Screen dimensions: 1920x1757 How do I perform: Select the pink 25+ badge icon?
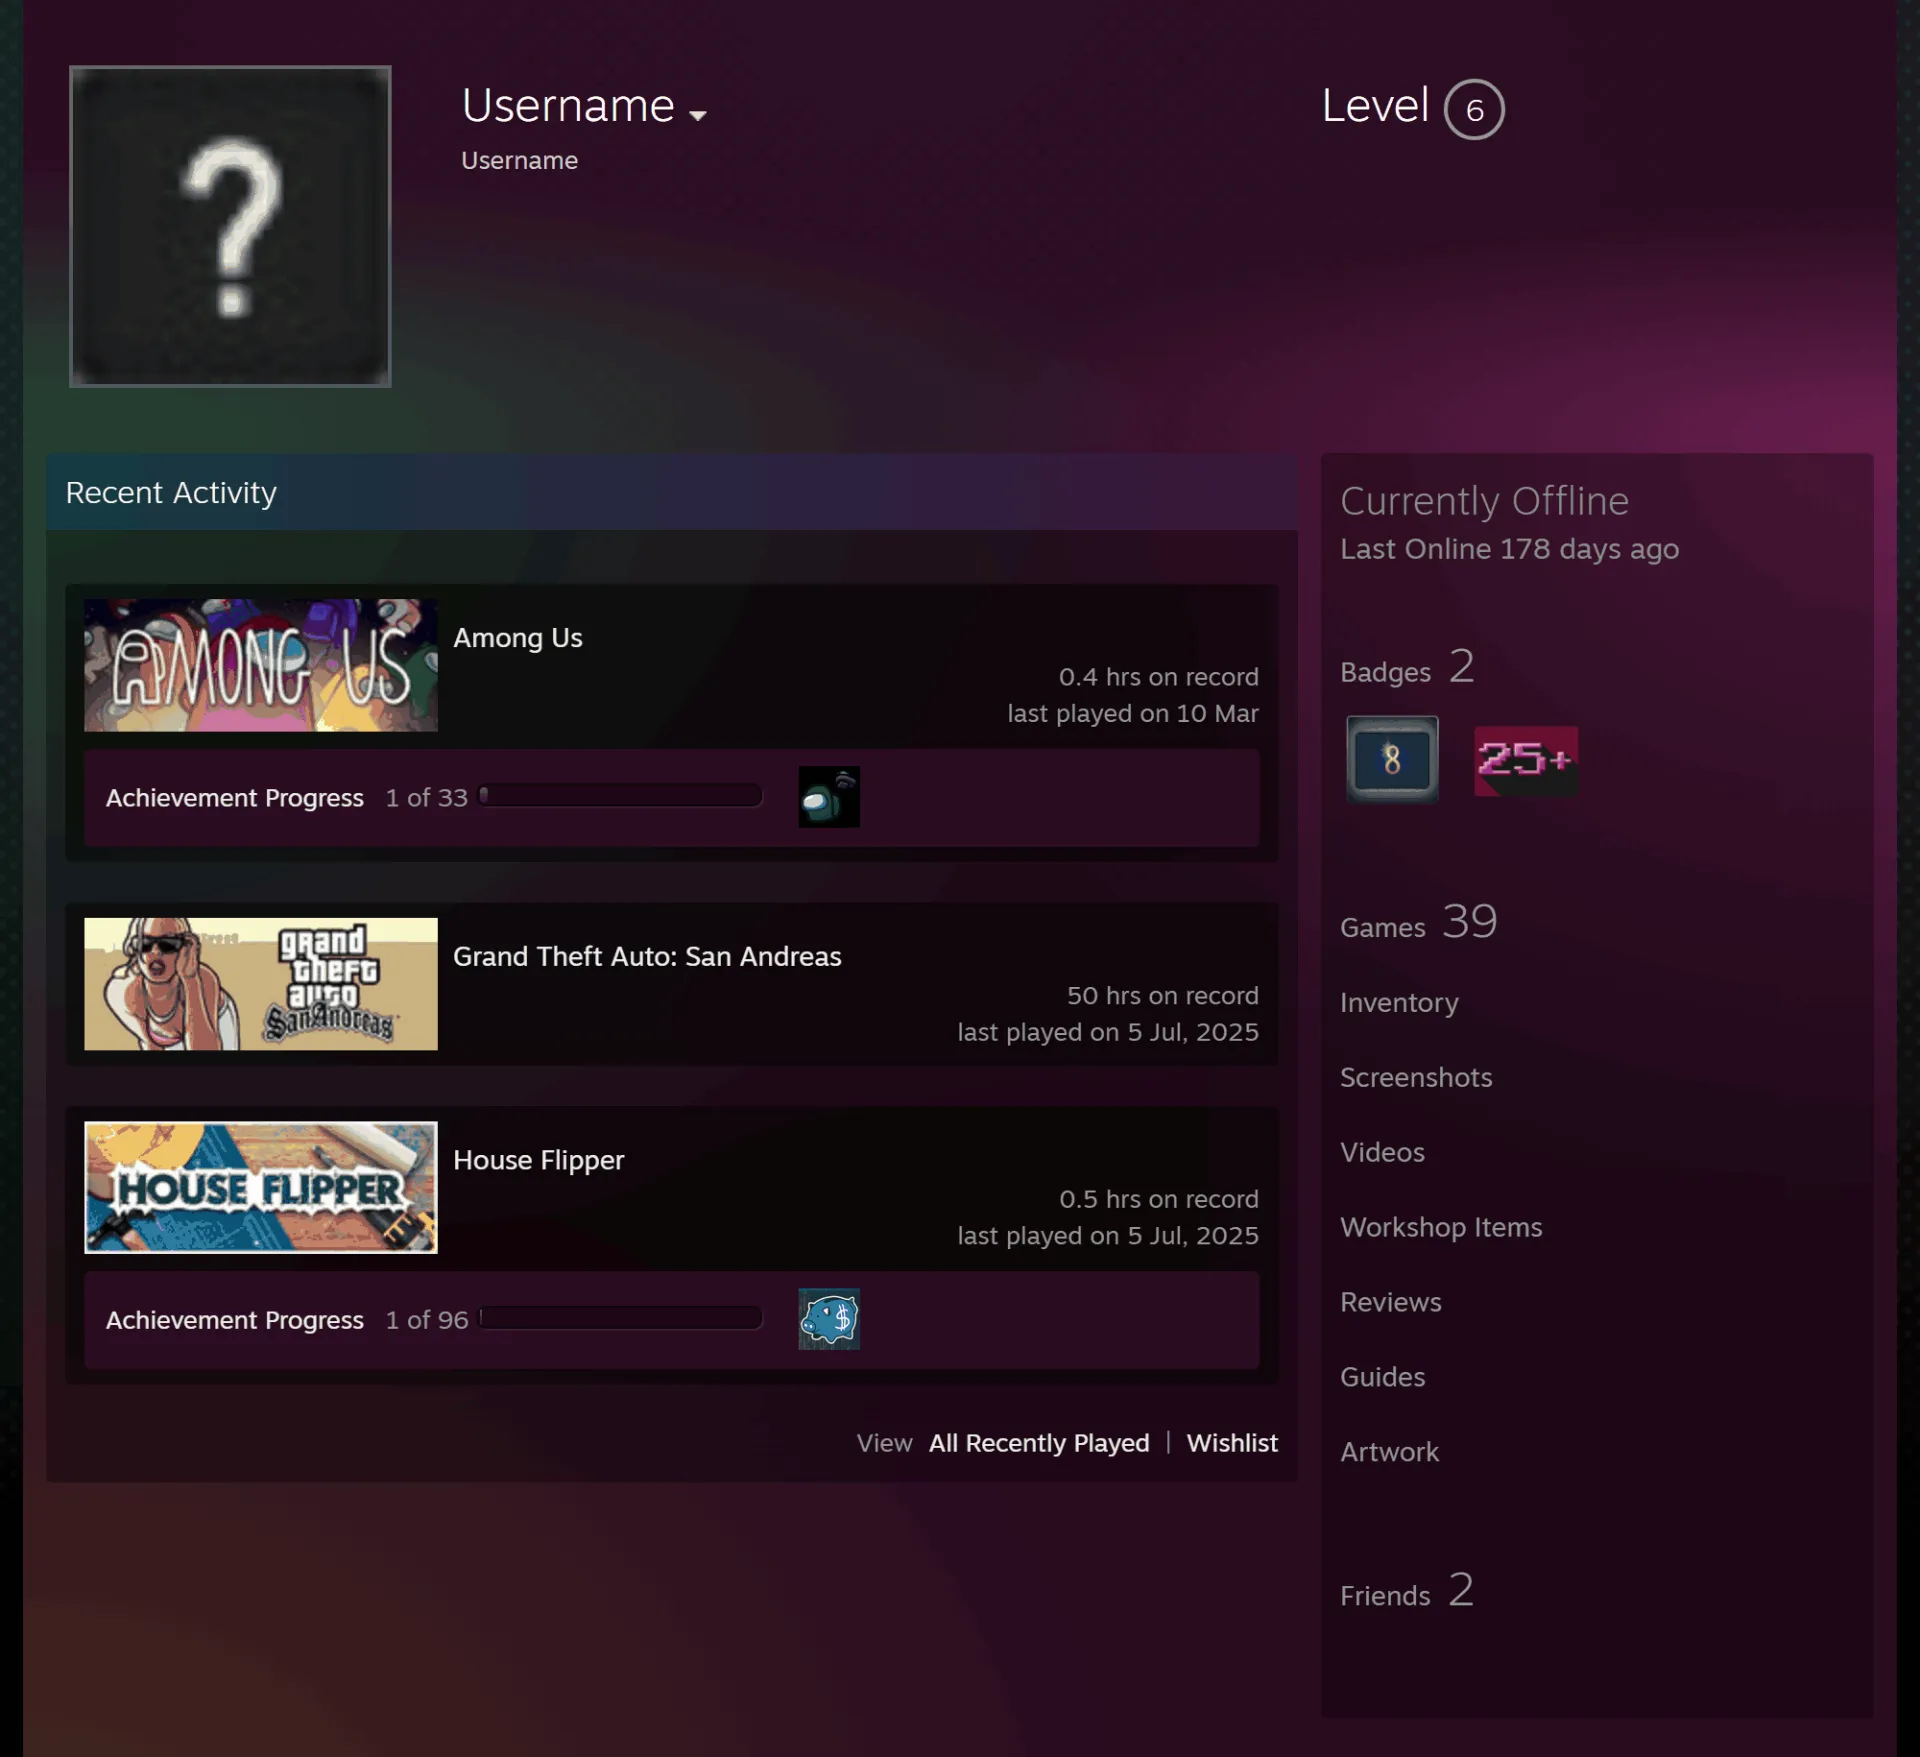pos(1526,761)
